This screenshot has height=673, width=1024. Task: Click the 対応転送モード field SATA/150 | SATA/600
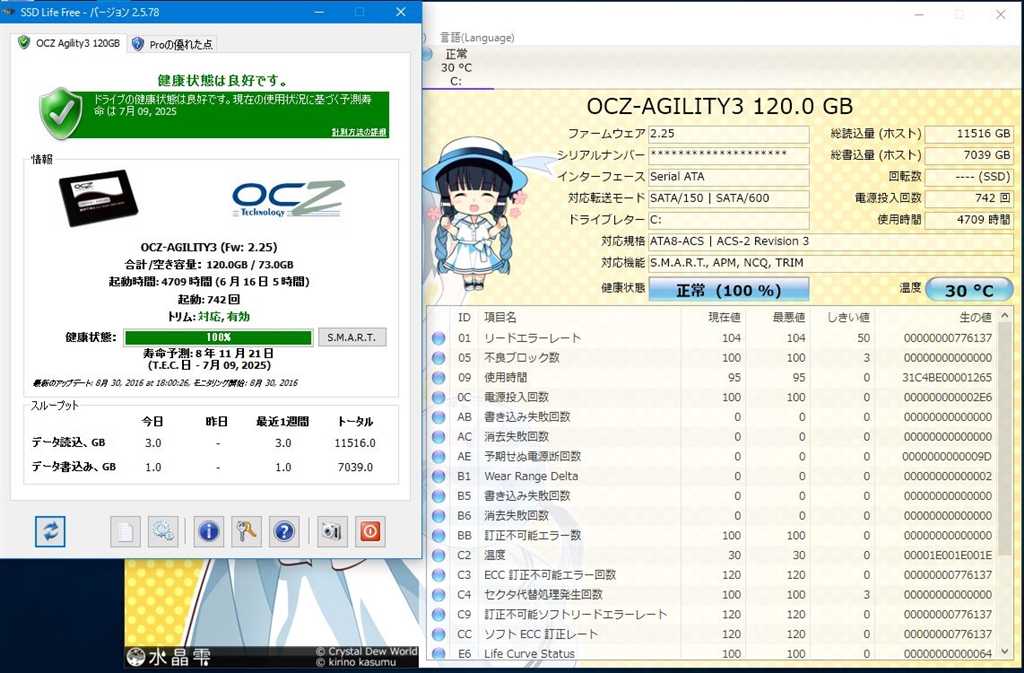[728, 198]
